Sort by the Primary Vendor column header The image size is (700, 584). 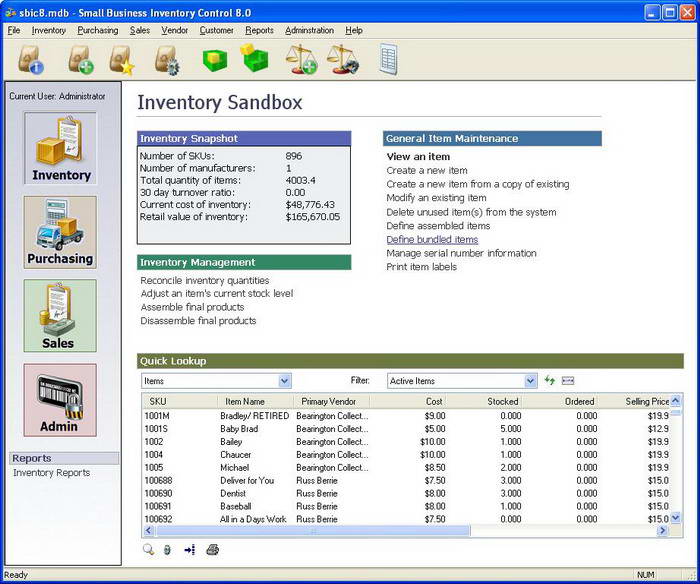[332, 401]
